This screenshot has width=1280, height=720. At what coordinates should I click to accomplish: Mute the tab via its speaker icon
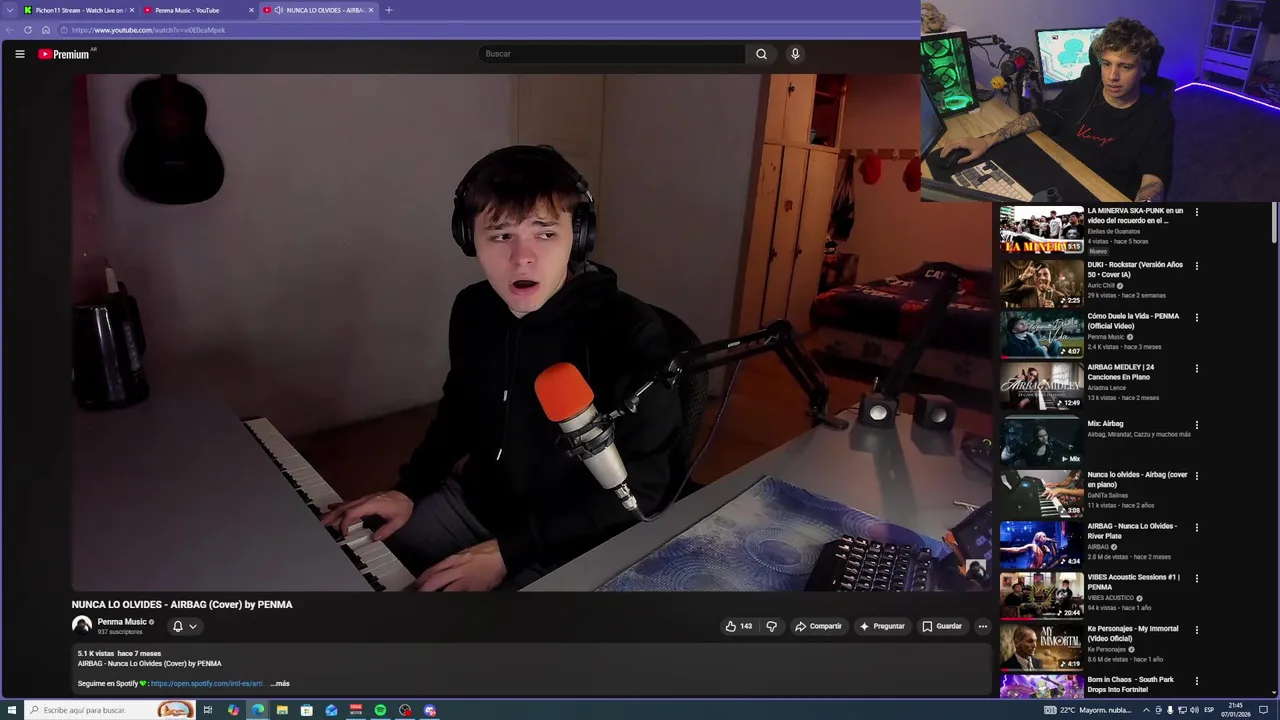(x=278, y=10)
